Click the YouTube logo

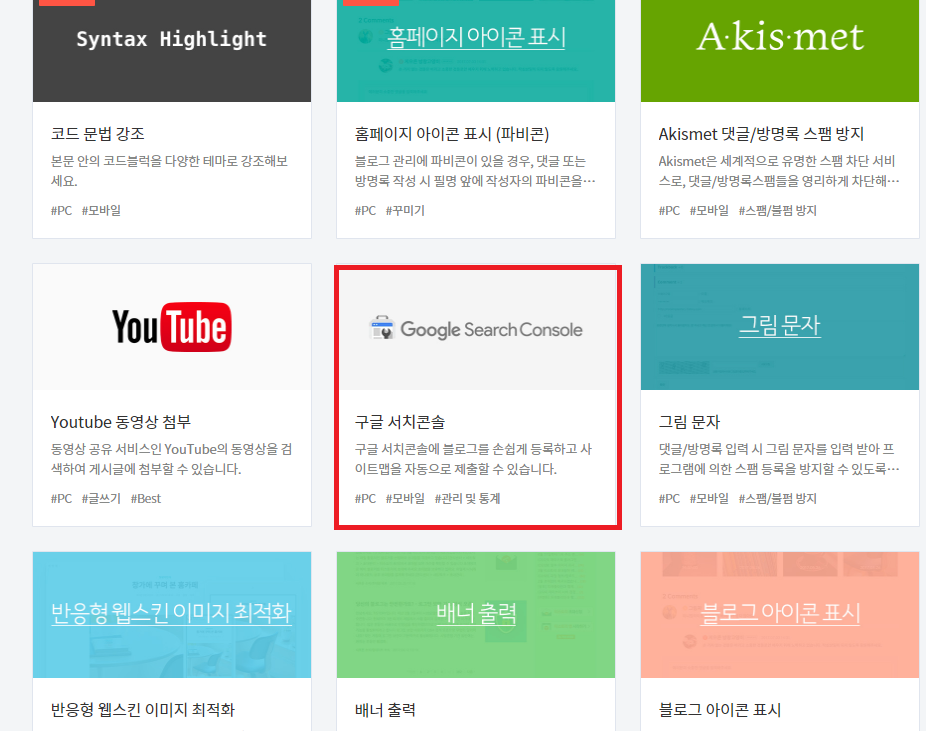point(172,327)
